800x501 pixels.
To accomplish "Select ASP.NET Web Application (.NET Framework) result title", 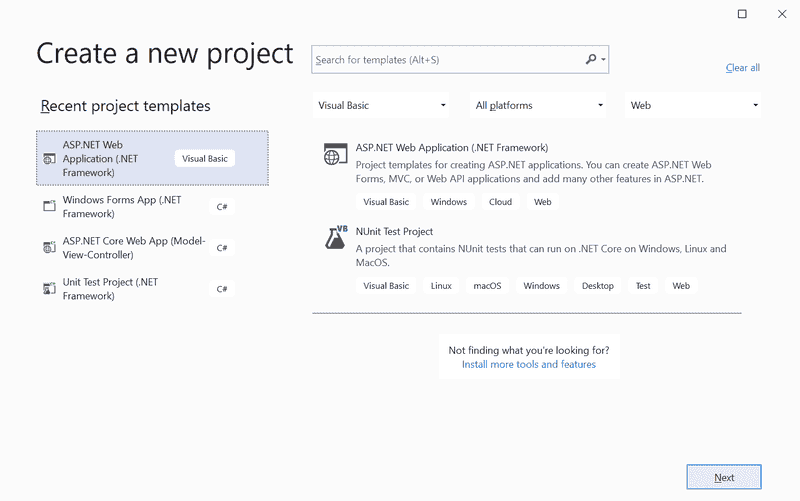I will (452, 147).
